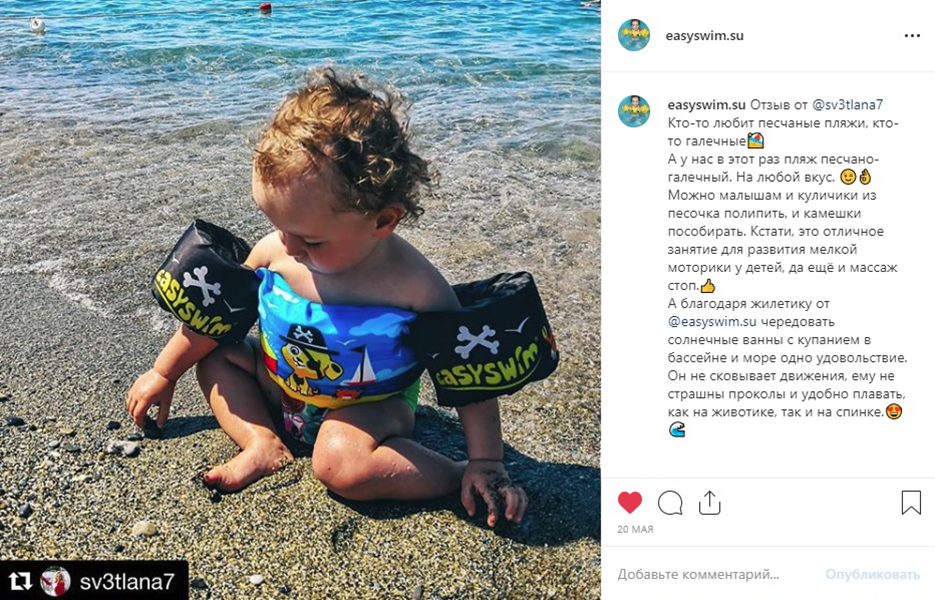
Task: Open the three-dot more options menu
Action: click(912, 36)
